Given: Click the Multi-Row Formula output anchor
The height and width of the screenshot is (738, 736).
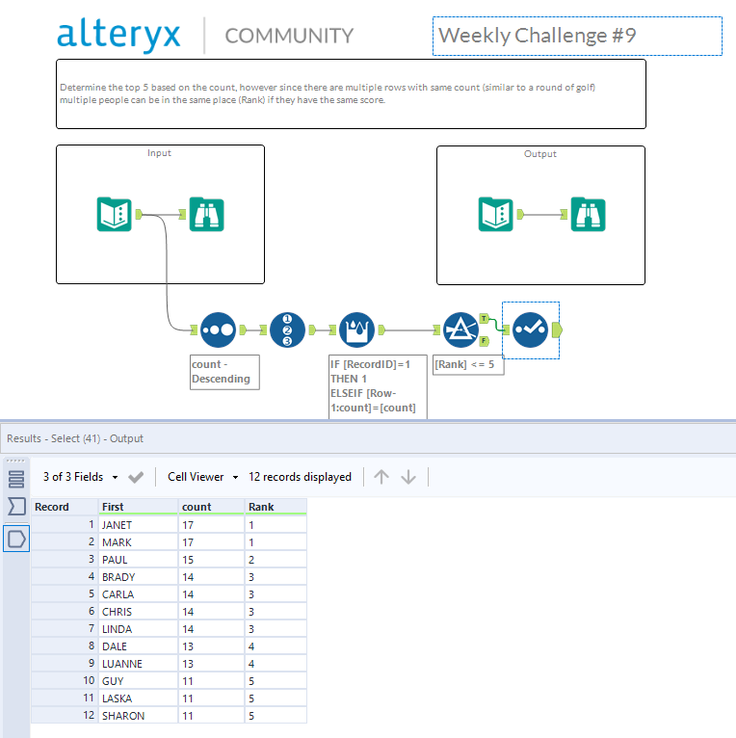Looking at the screenshot, I should click(382, 330).
